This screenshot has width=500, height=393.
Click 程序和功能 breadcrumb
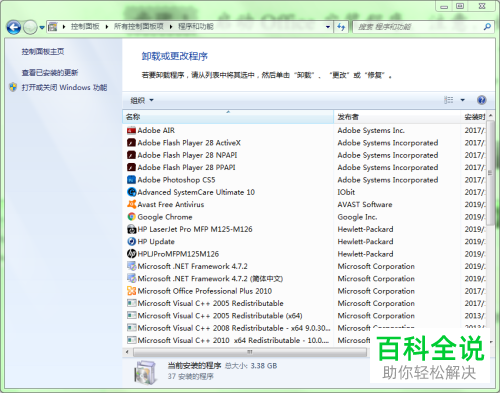[196, 27]
